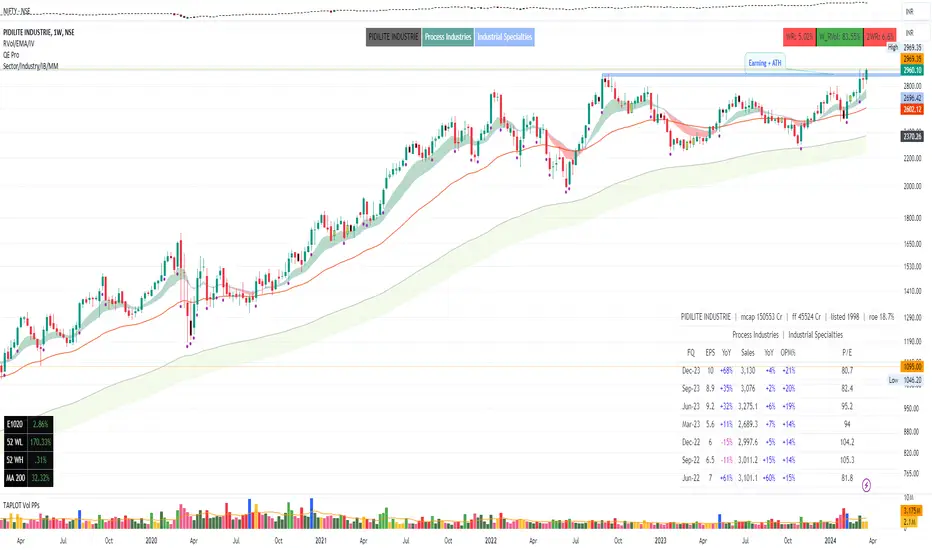Click the MA 200 32.32% stat row
This screenshot has width=932, height=550.
tap(28, 478)
